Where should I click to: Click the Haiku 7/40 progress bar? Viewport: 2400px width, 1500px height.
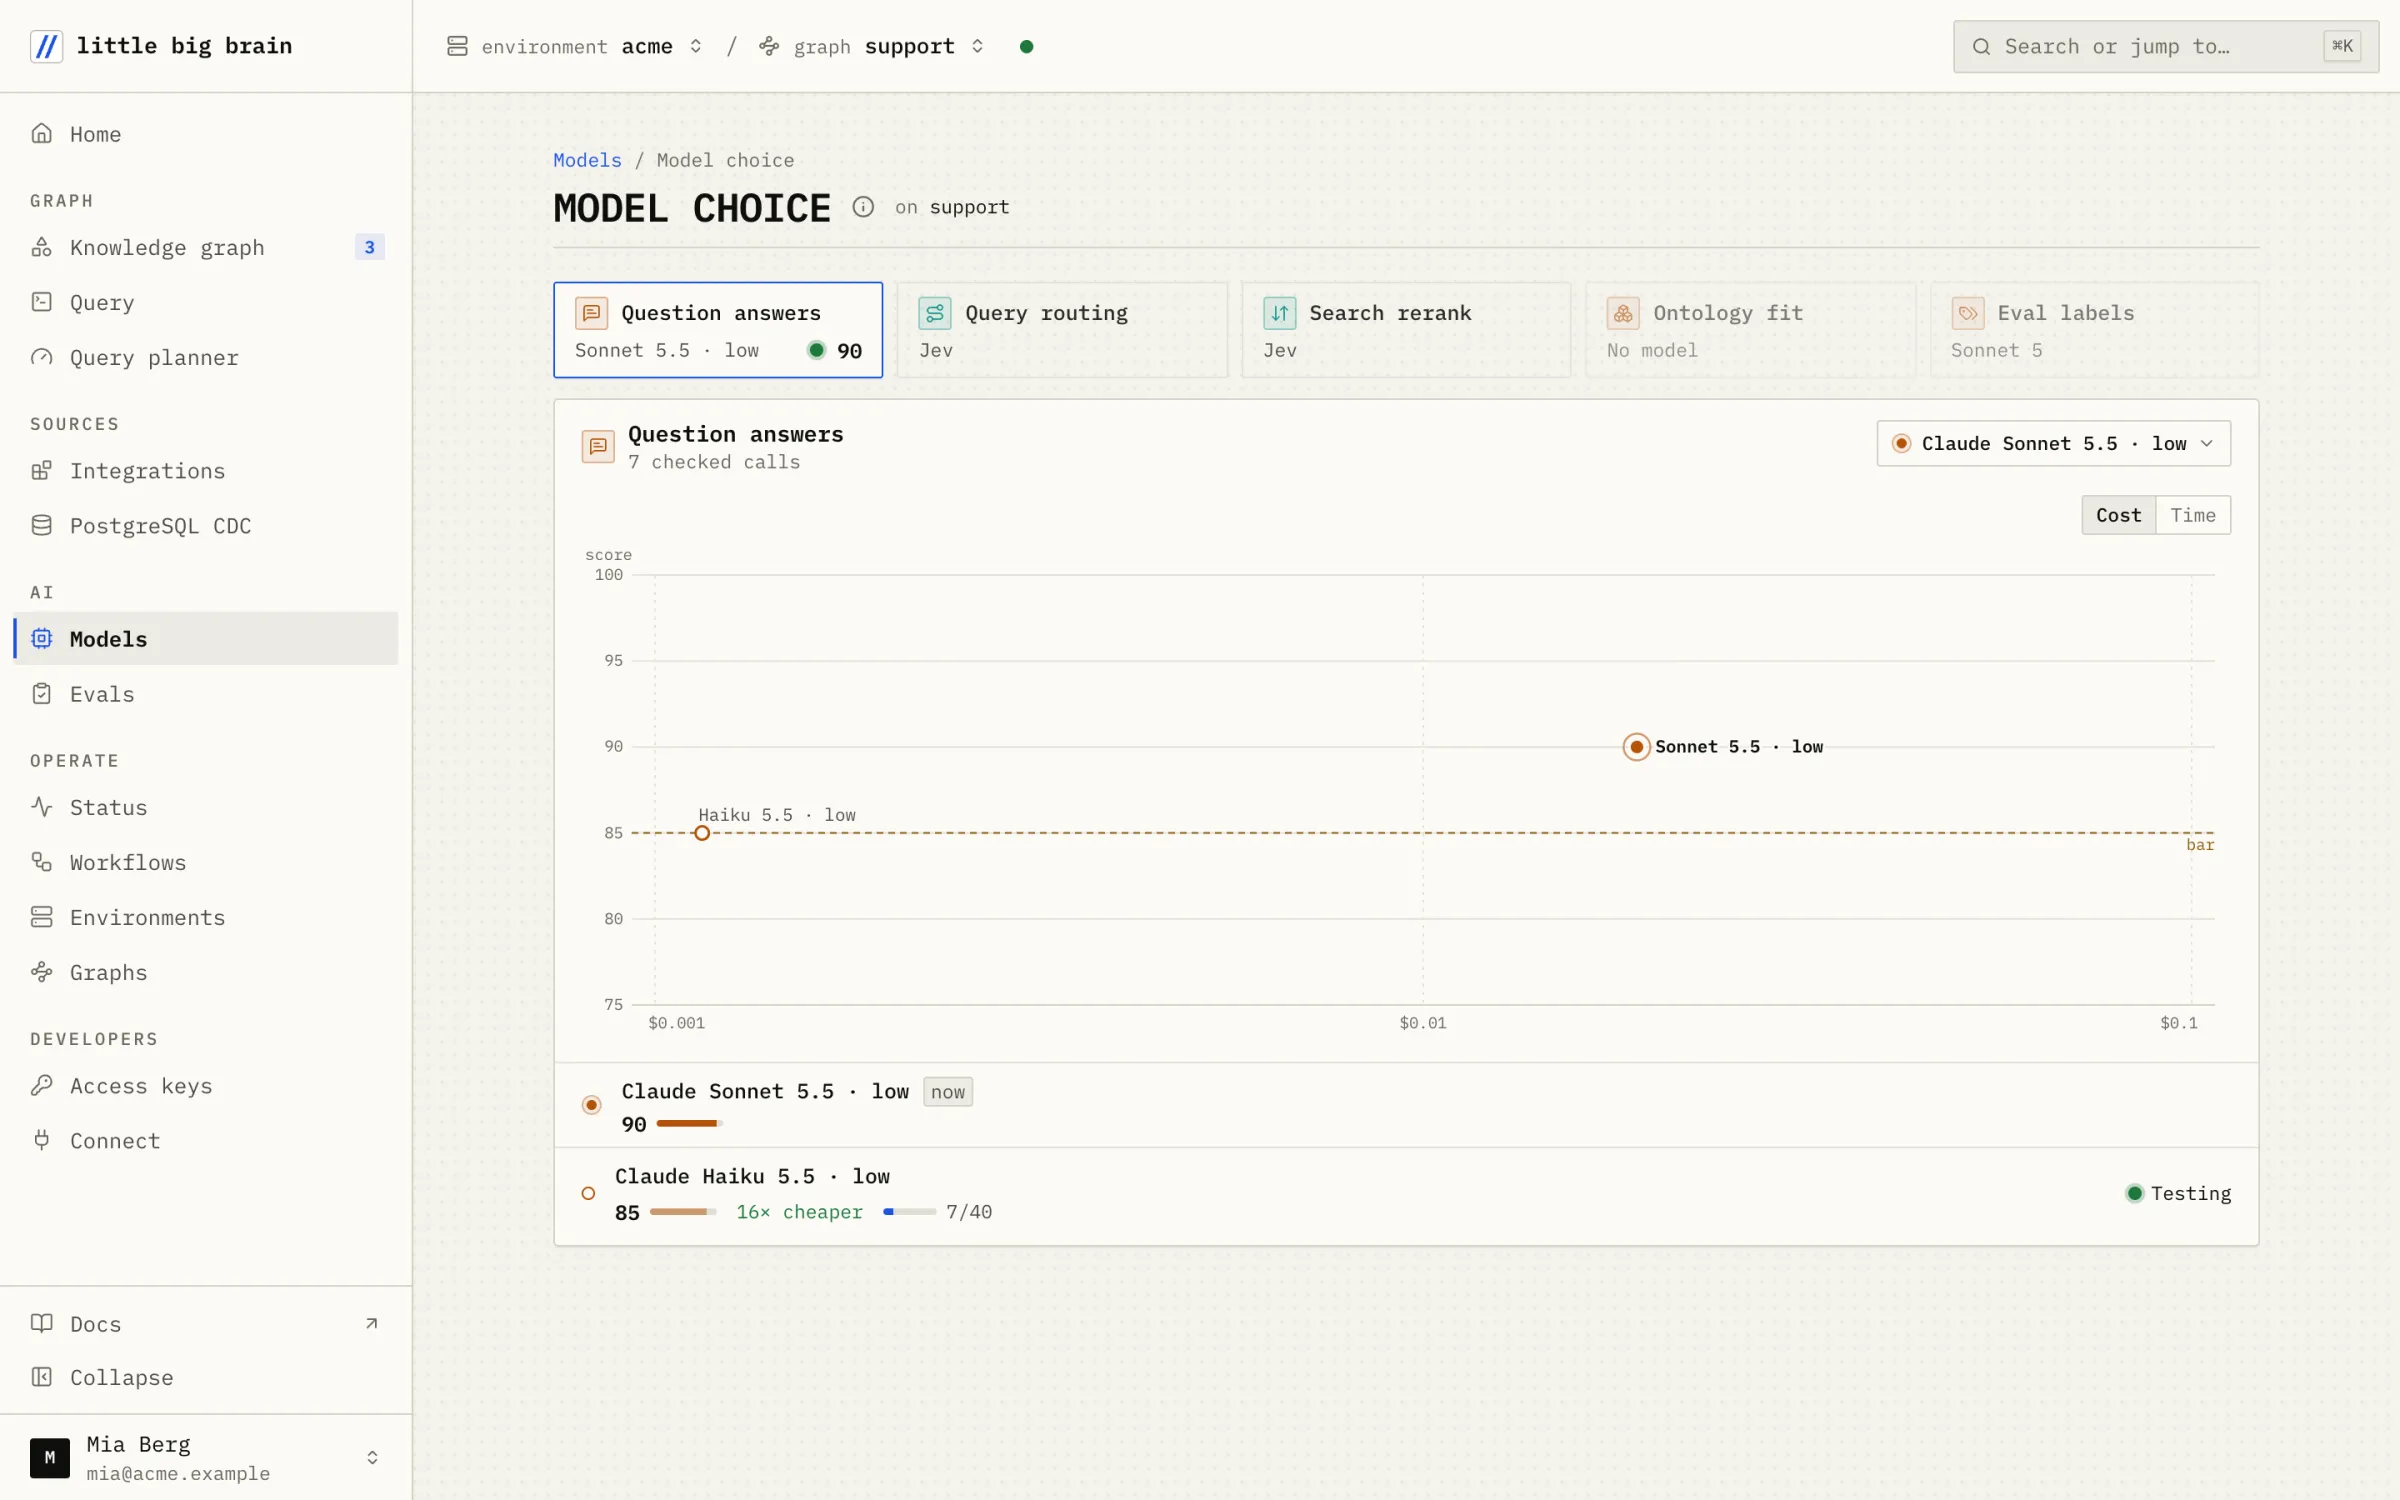coord(909,1212)
